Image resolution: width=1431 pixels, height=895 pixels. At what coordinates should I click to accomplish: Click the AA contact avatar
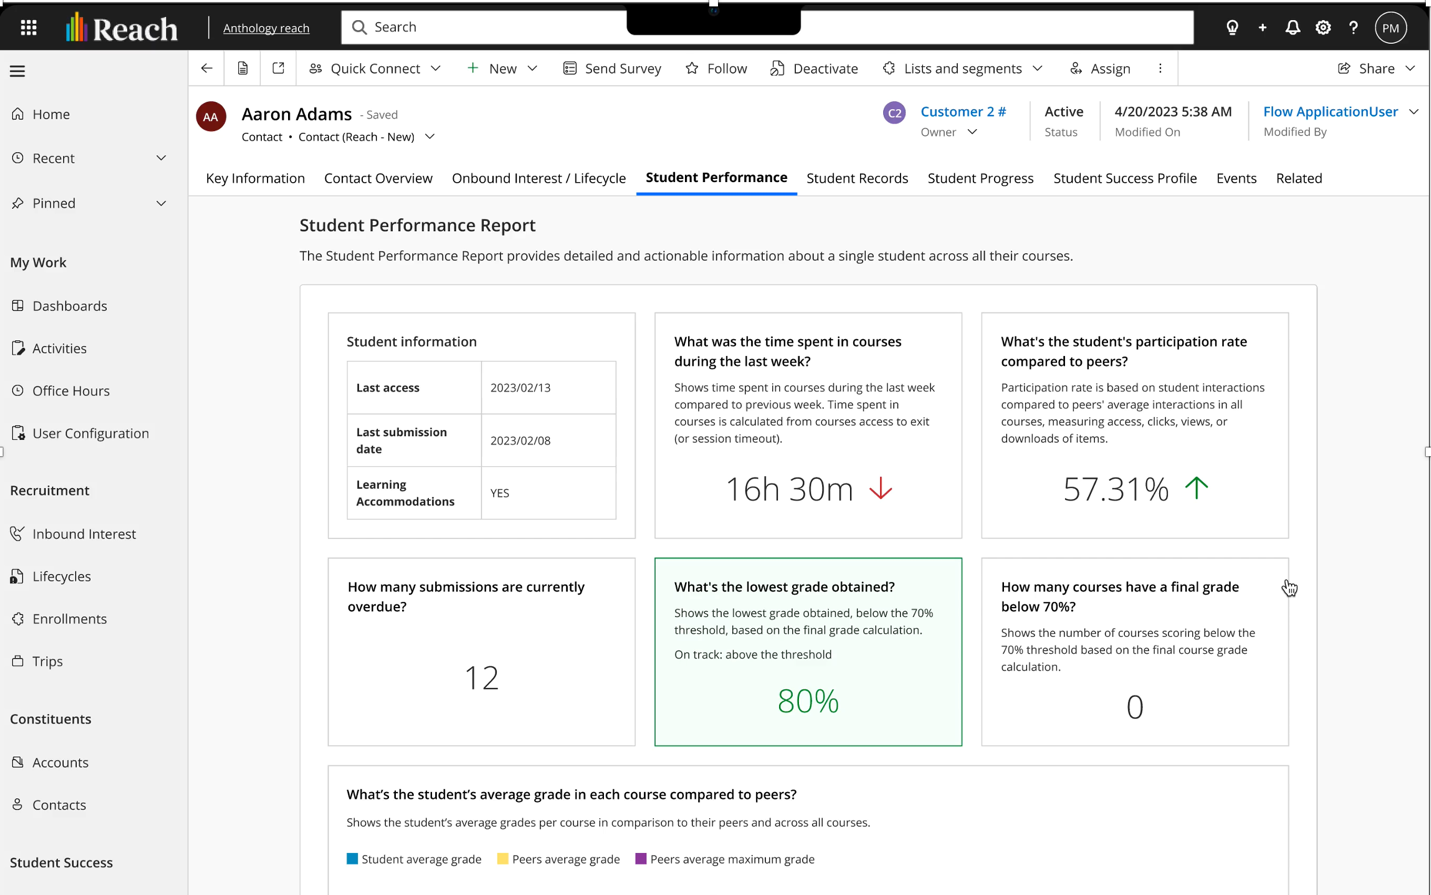point(211,117)
